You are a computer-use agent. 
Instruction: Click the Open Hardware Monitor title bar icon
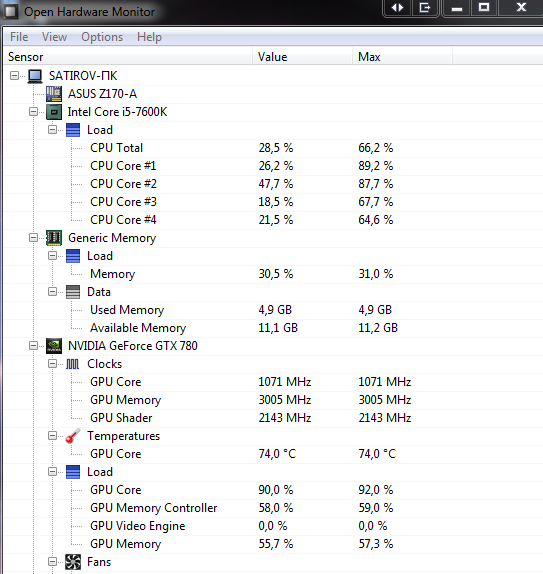(x=10, y=11)
